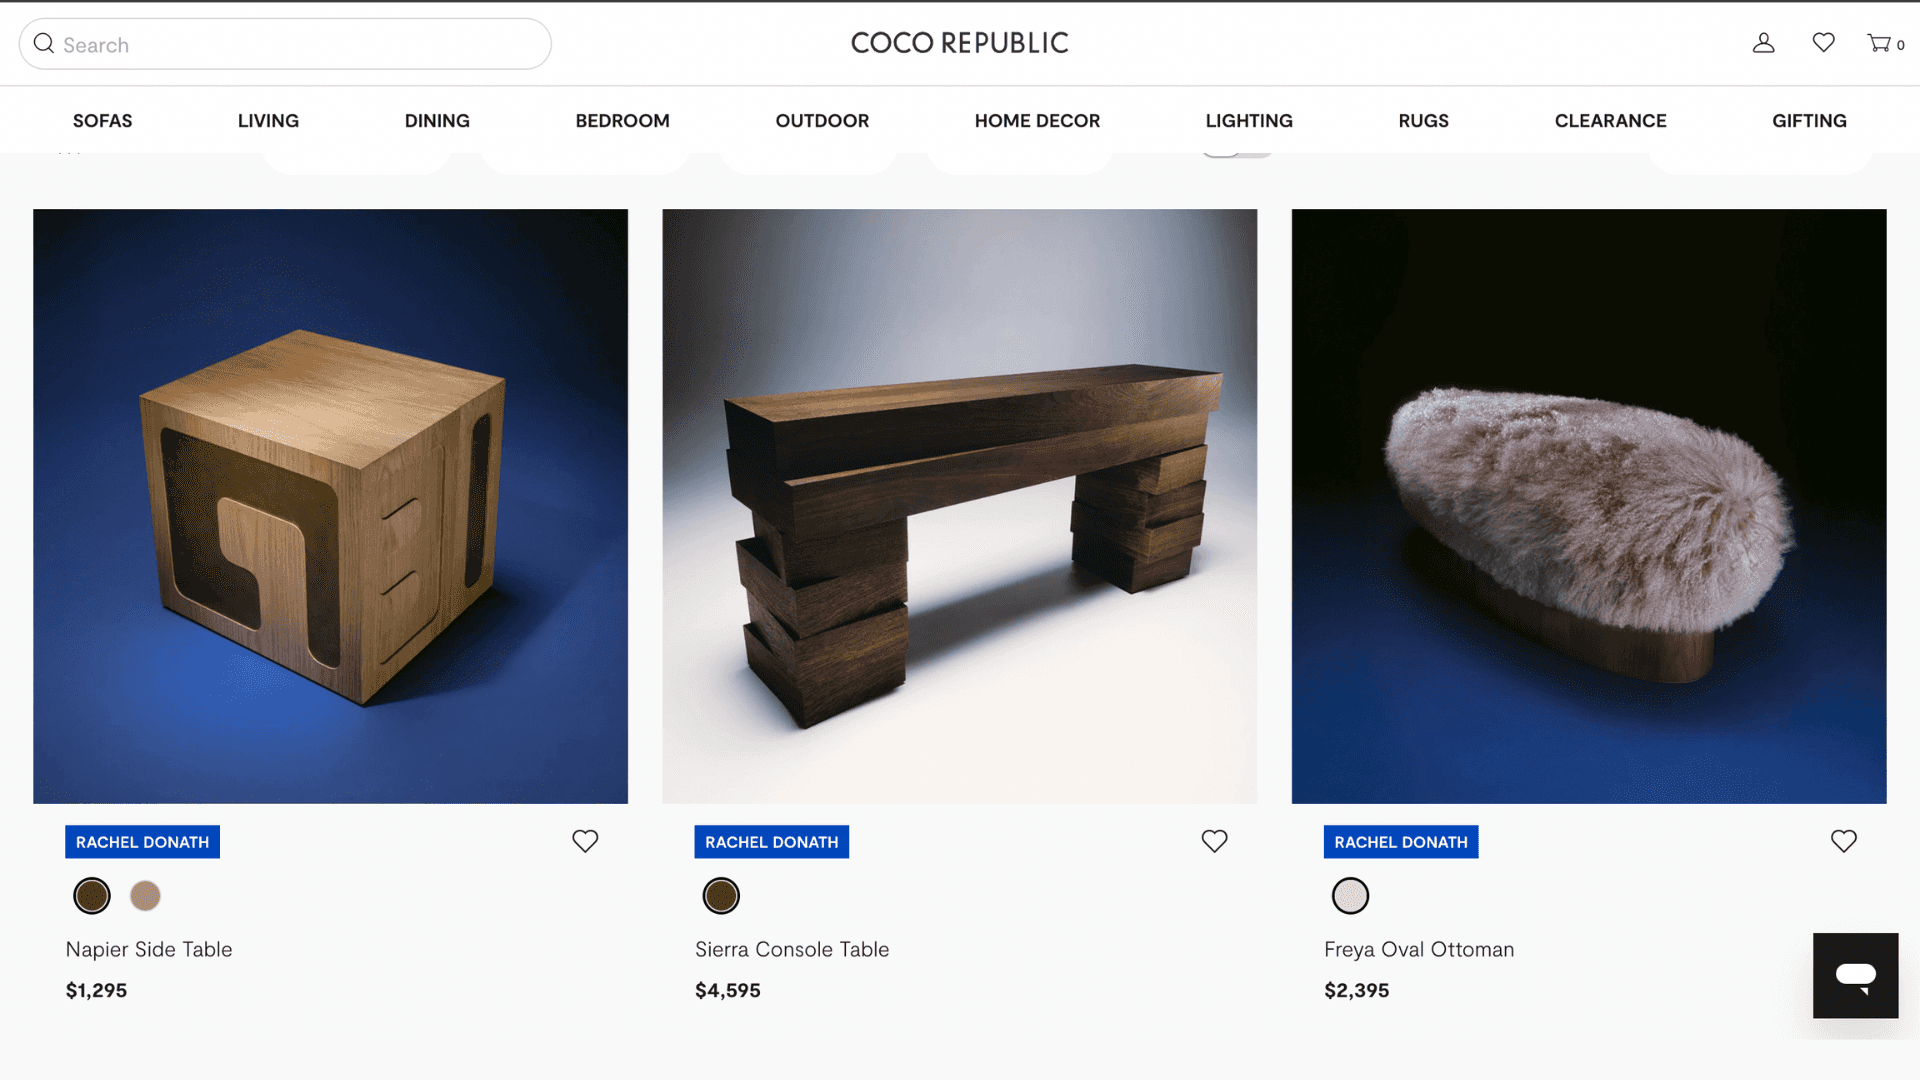Open the wishlist heart in header
This screenshot has width=1920, height=1080.
click(1823, 42)
